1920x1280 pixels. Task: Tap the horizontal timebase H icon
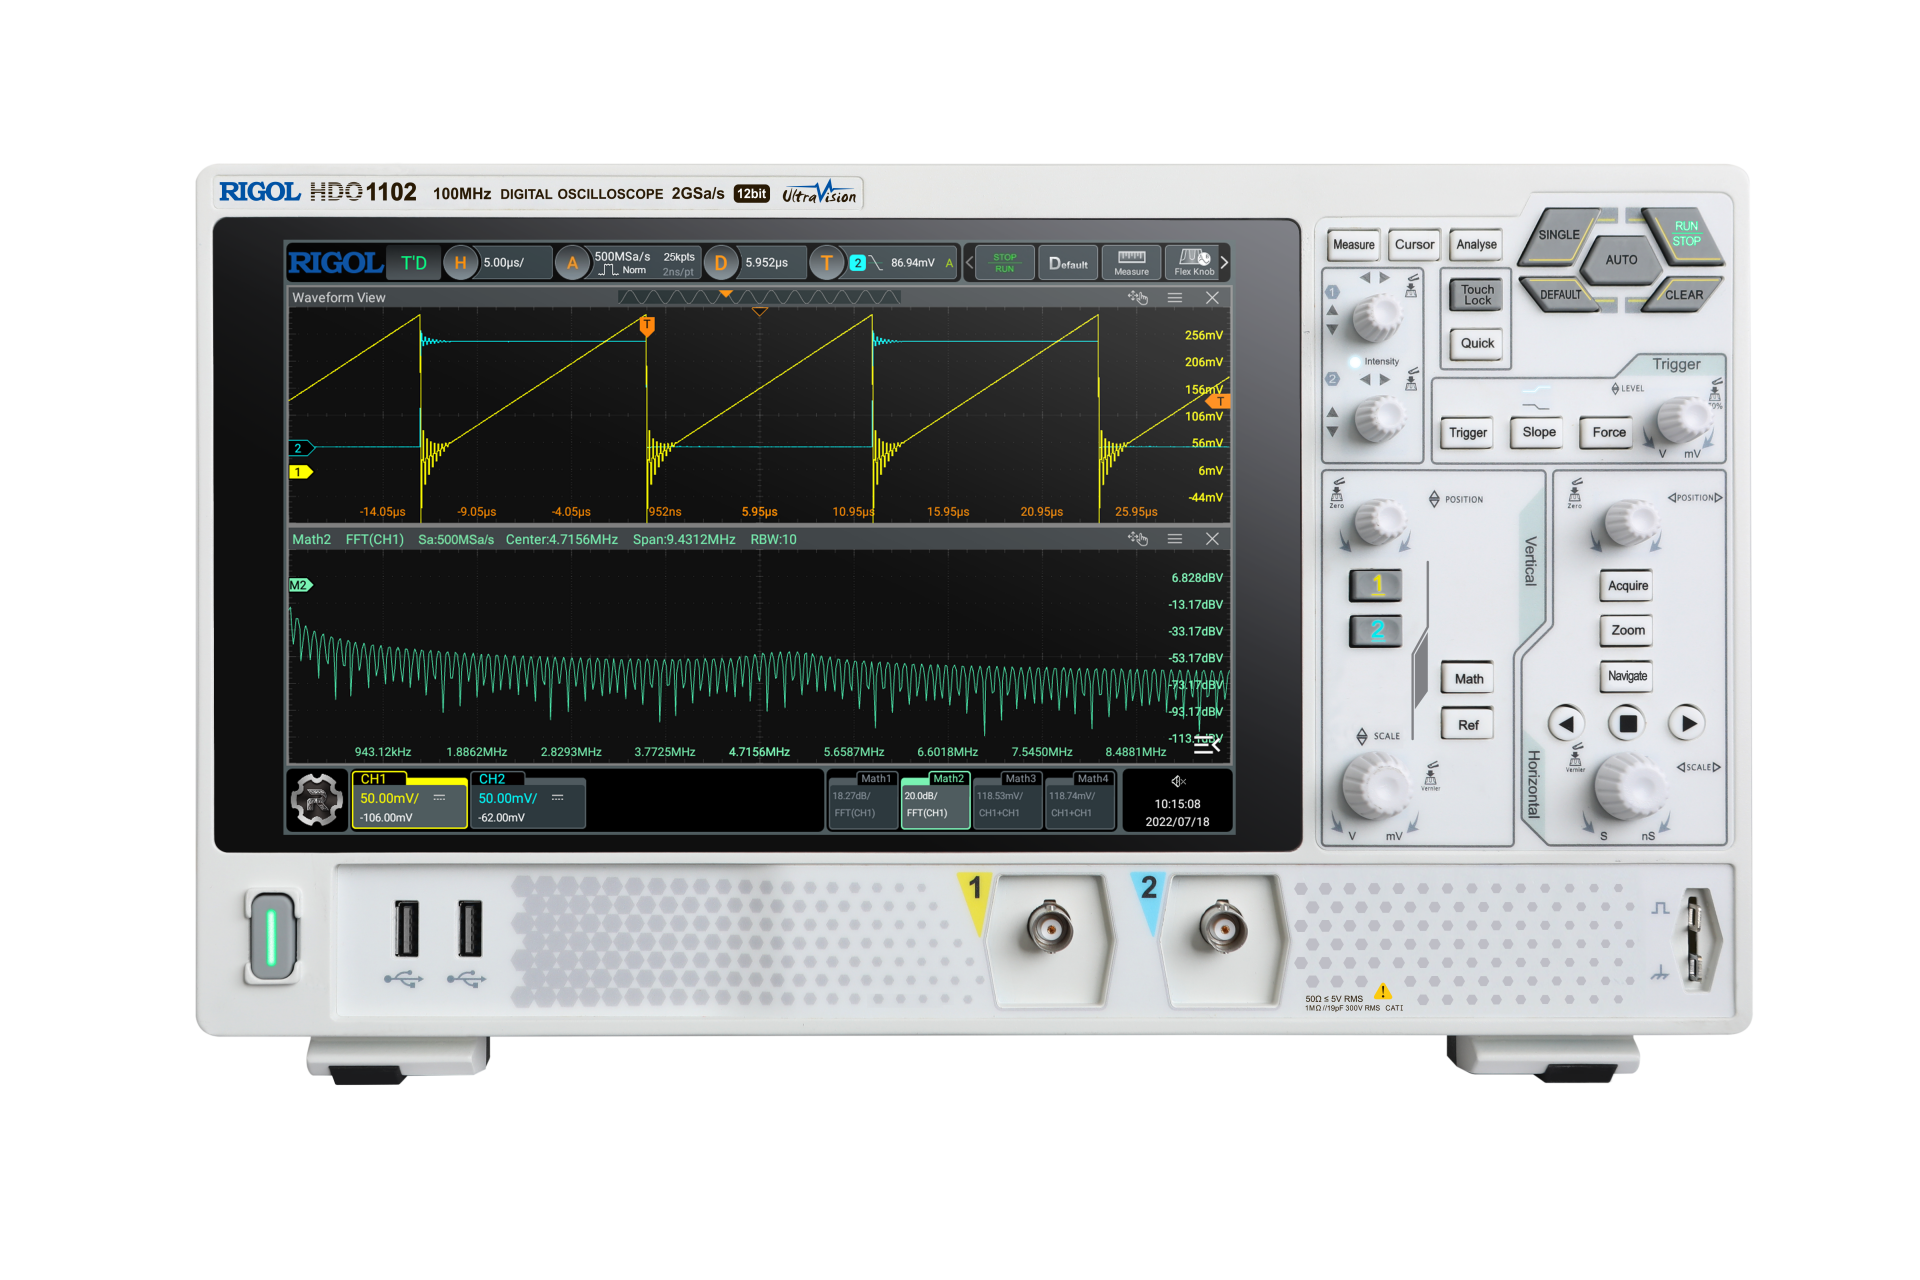[460, 262]
